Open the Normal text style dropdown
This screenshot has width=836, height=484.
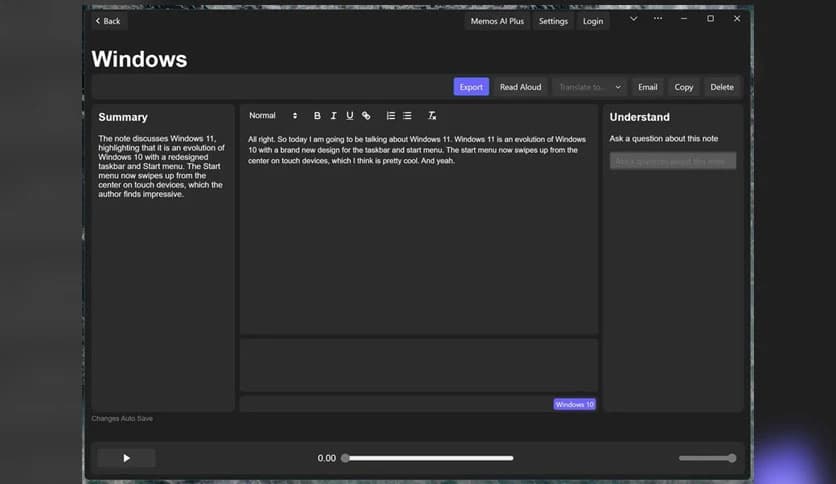point(273,116)
